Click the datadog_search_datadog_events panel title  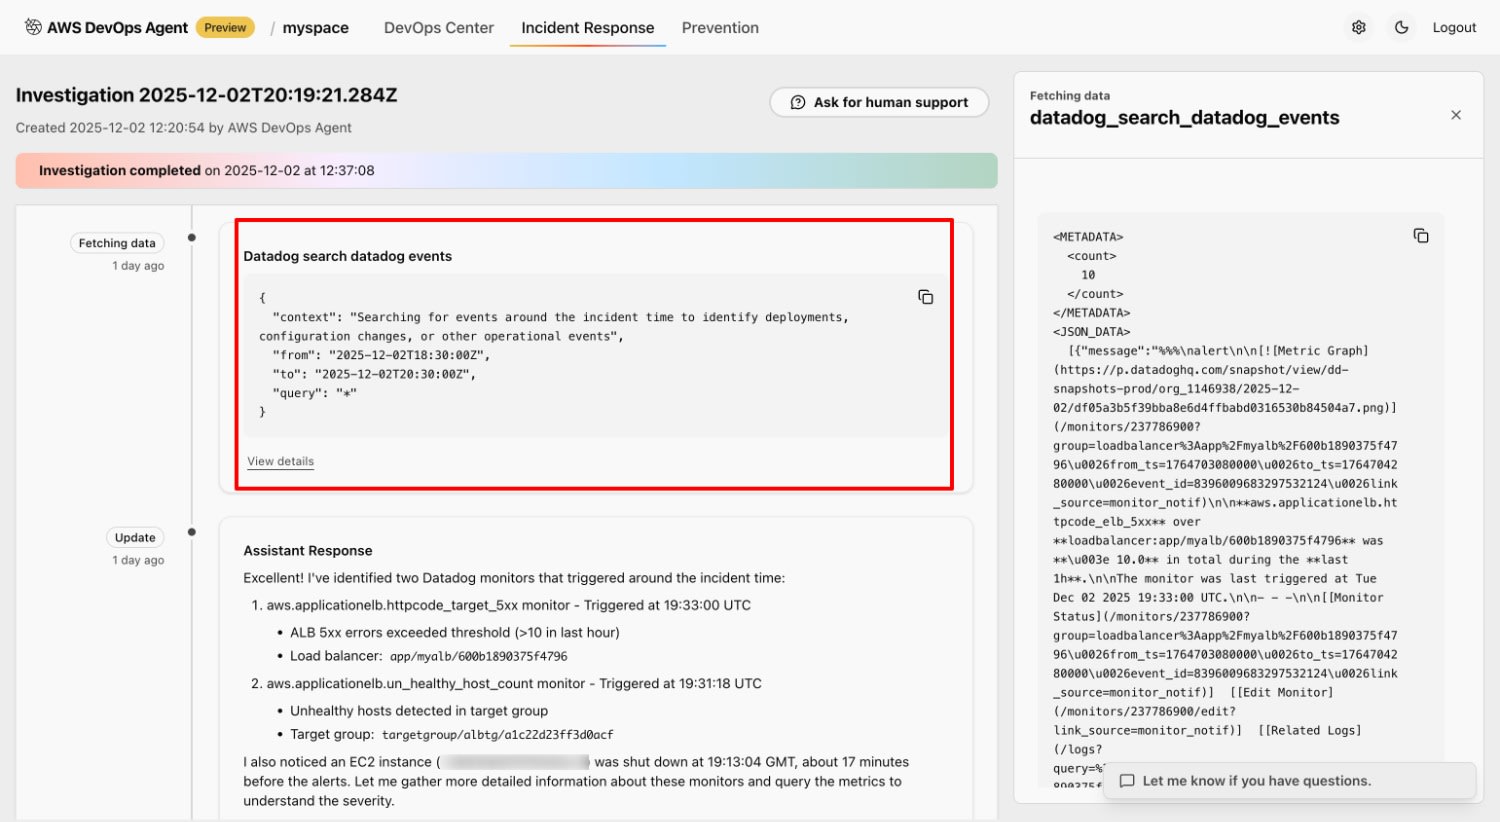pos(1185,118)
